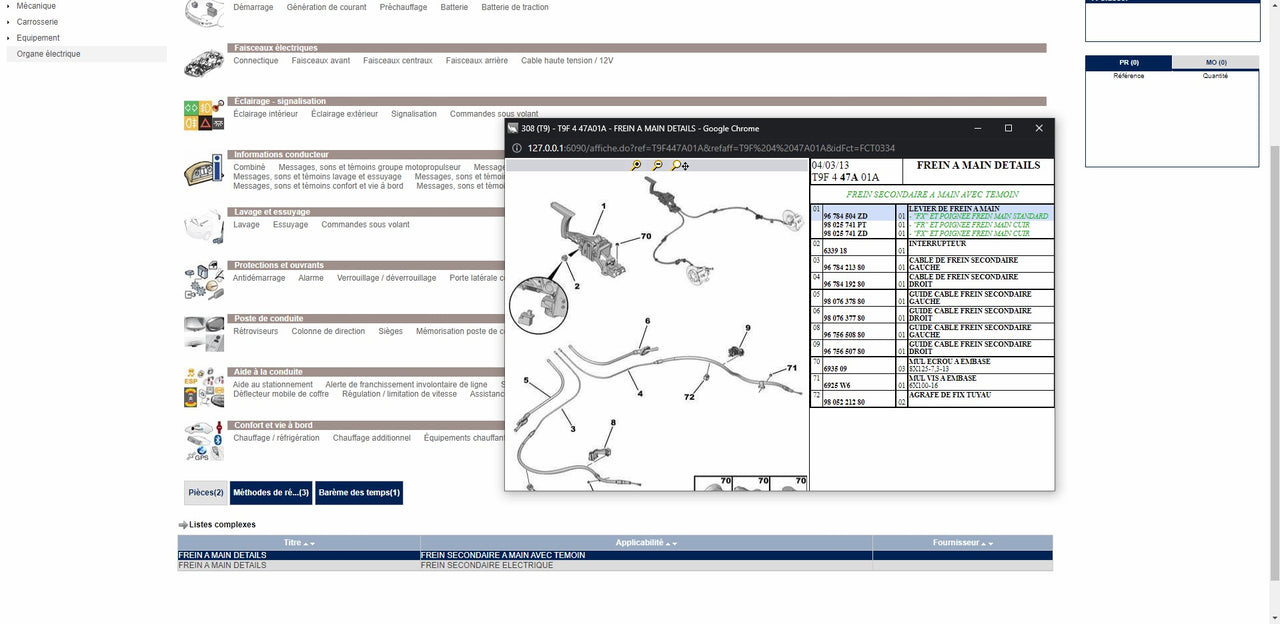This screenshot has width=1280, height=624.
Task: Activate the magnifier pan tool
Action: (x=680, y=166)
